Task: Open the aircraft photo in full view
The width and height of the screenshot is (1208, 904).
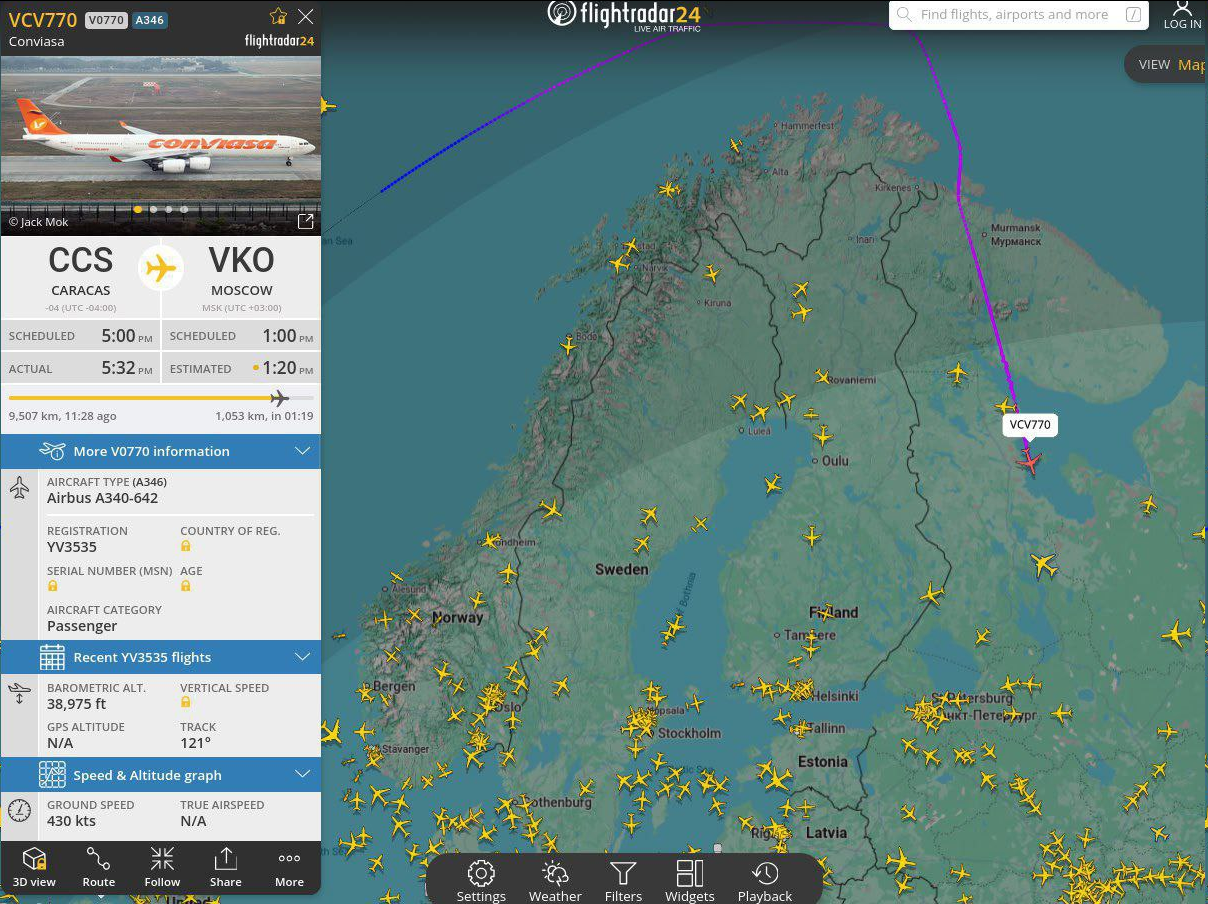Action: (306, 221)
